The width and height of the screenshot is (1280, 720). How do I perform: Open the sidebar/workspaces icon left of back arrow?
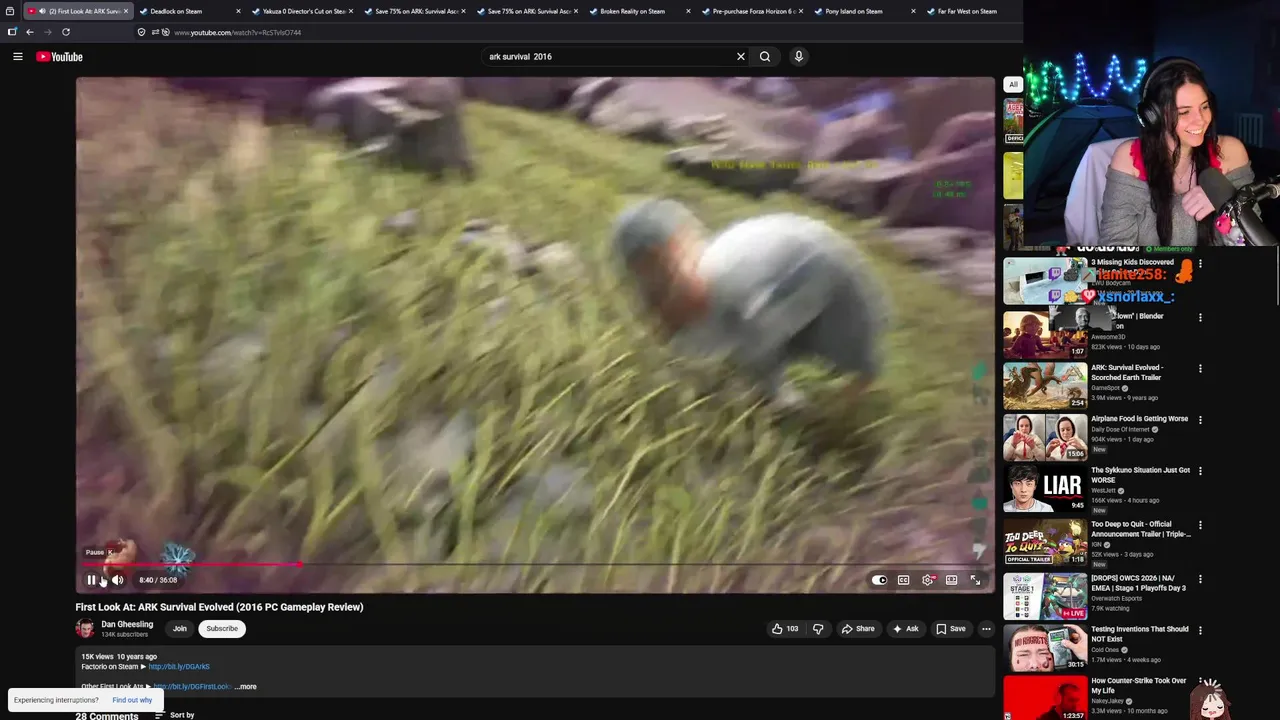pyautogui.click(x=12, y=32)
